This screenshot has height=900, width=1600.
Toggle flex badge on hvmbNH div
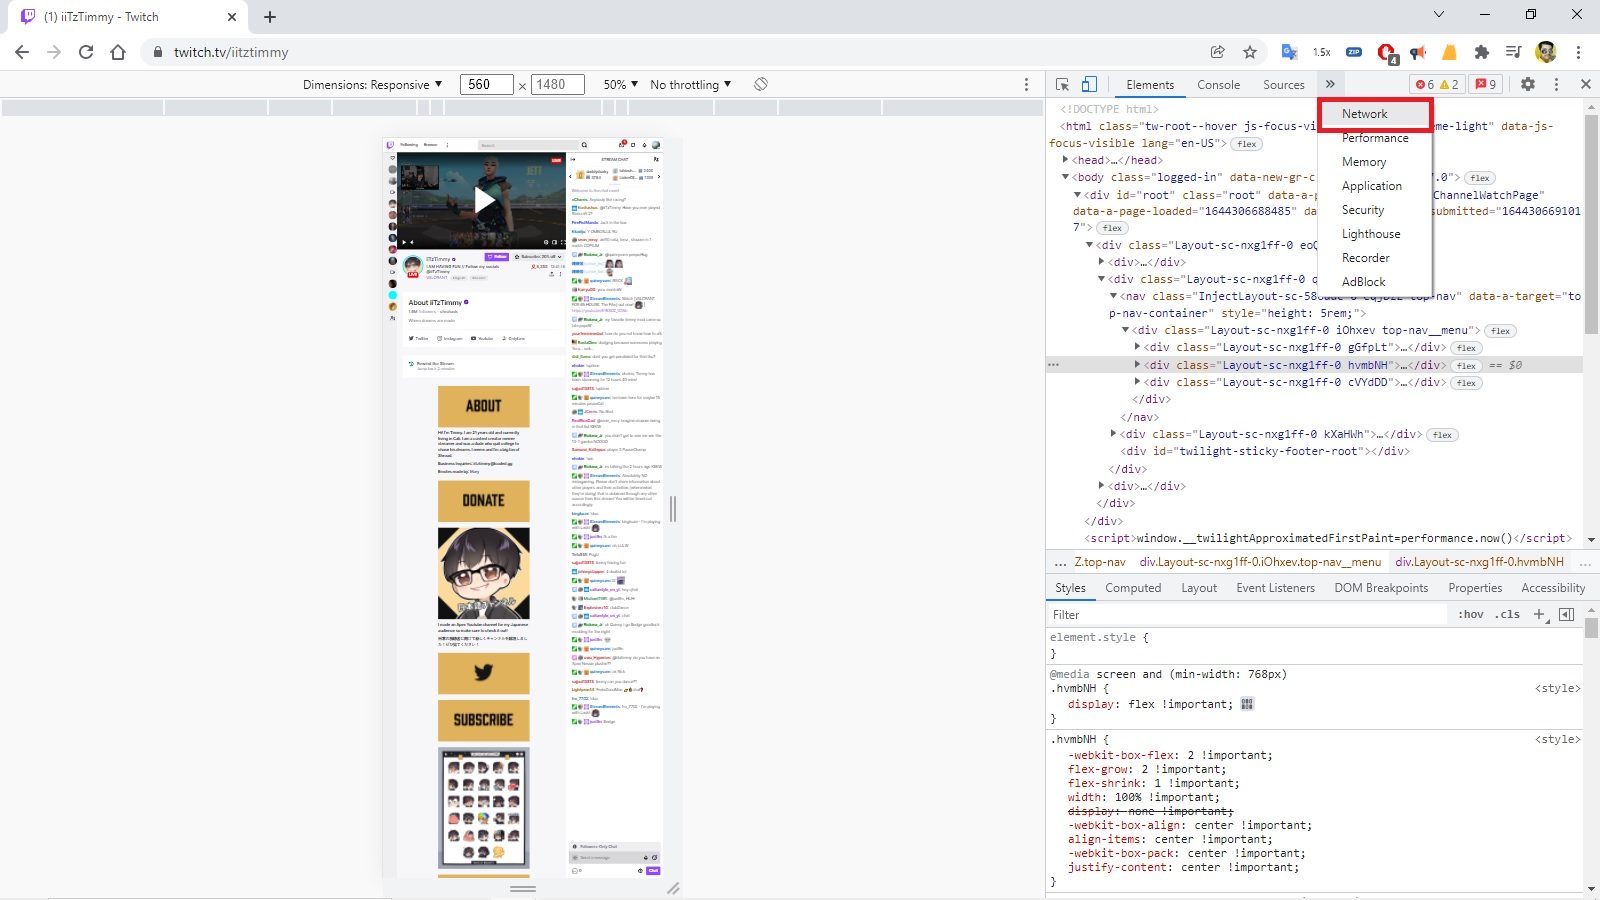click(x=1467, y=366)
